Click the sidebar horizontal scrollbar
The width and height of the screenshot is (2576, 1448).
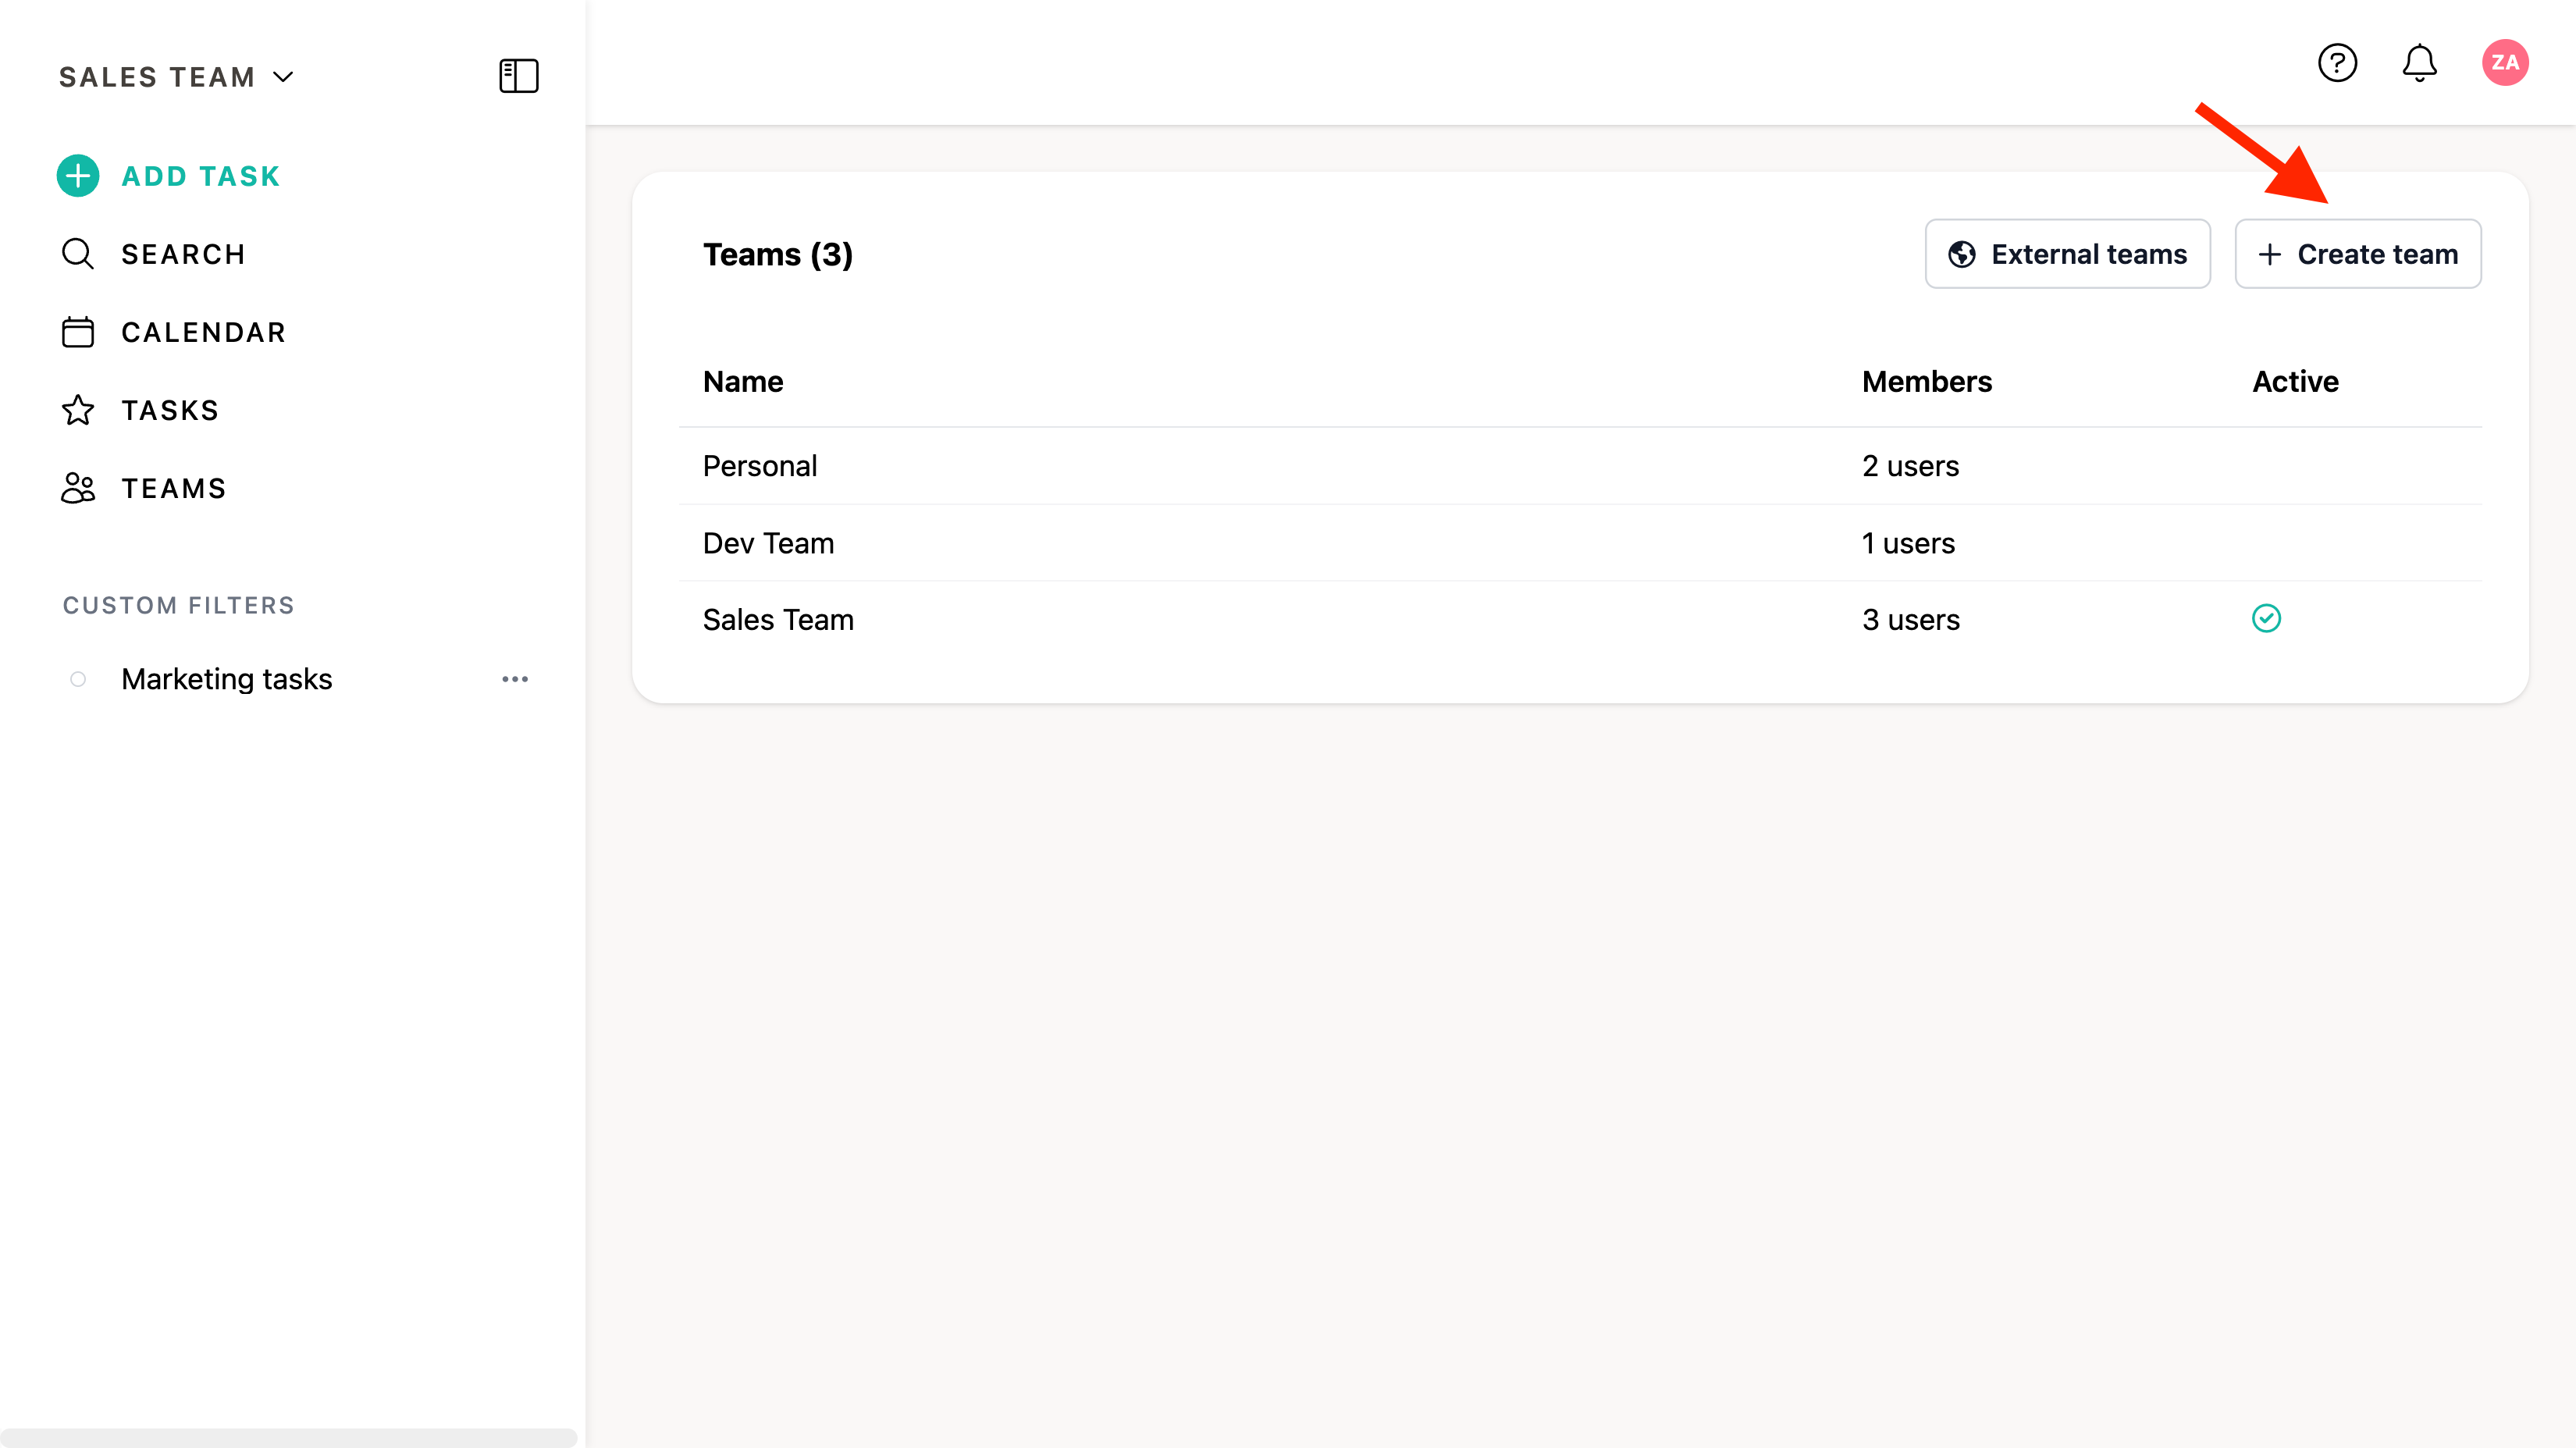pos(288,1437)
